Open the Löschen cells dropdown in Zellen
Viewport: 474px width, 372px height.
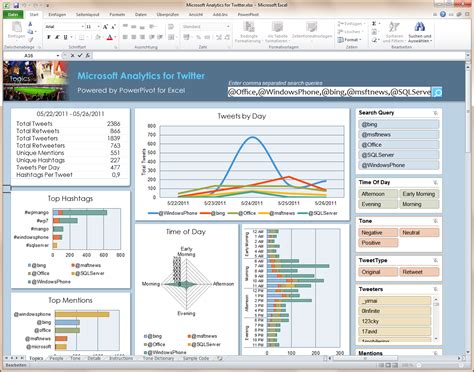point(349,32)
